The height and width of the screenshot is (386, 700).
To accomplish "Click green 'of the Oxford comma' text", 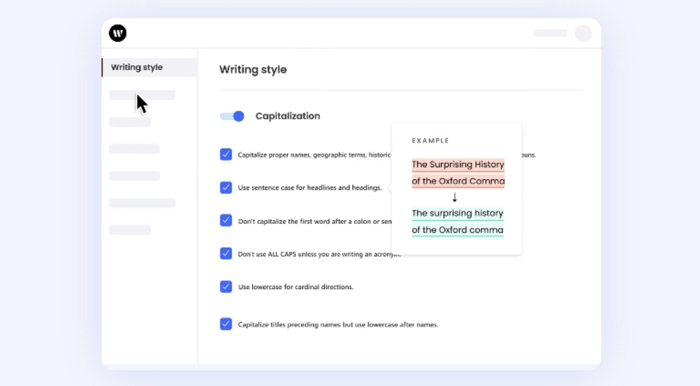I will point(458,230).
